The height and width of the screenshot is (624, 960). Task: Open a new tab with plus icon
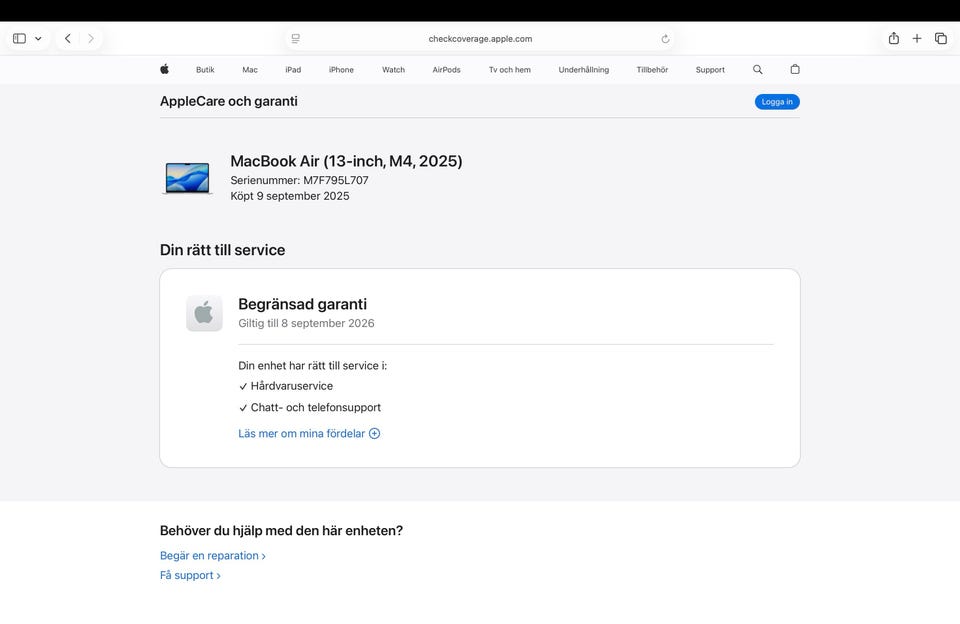917,39
